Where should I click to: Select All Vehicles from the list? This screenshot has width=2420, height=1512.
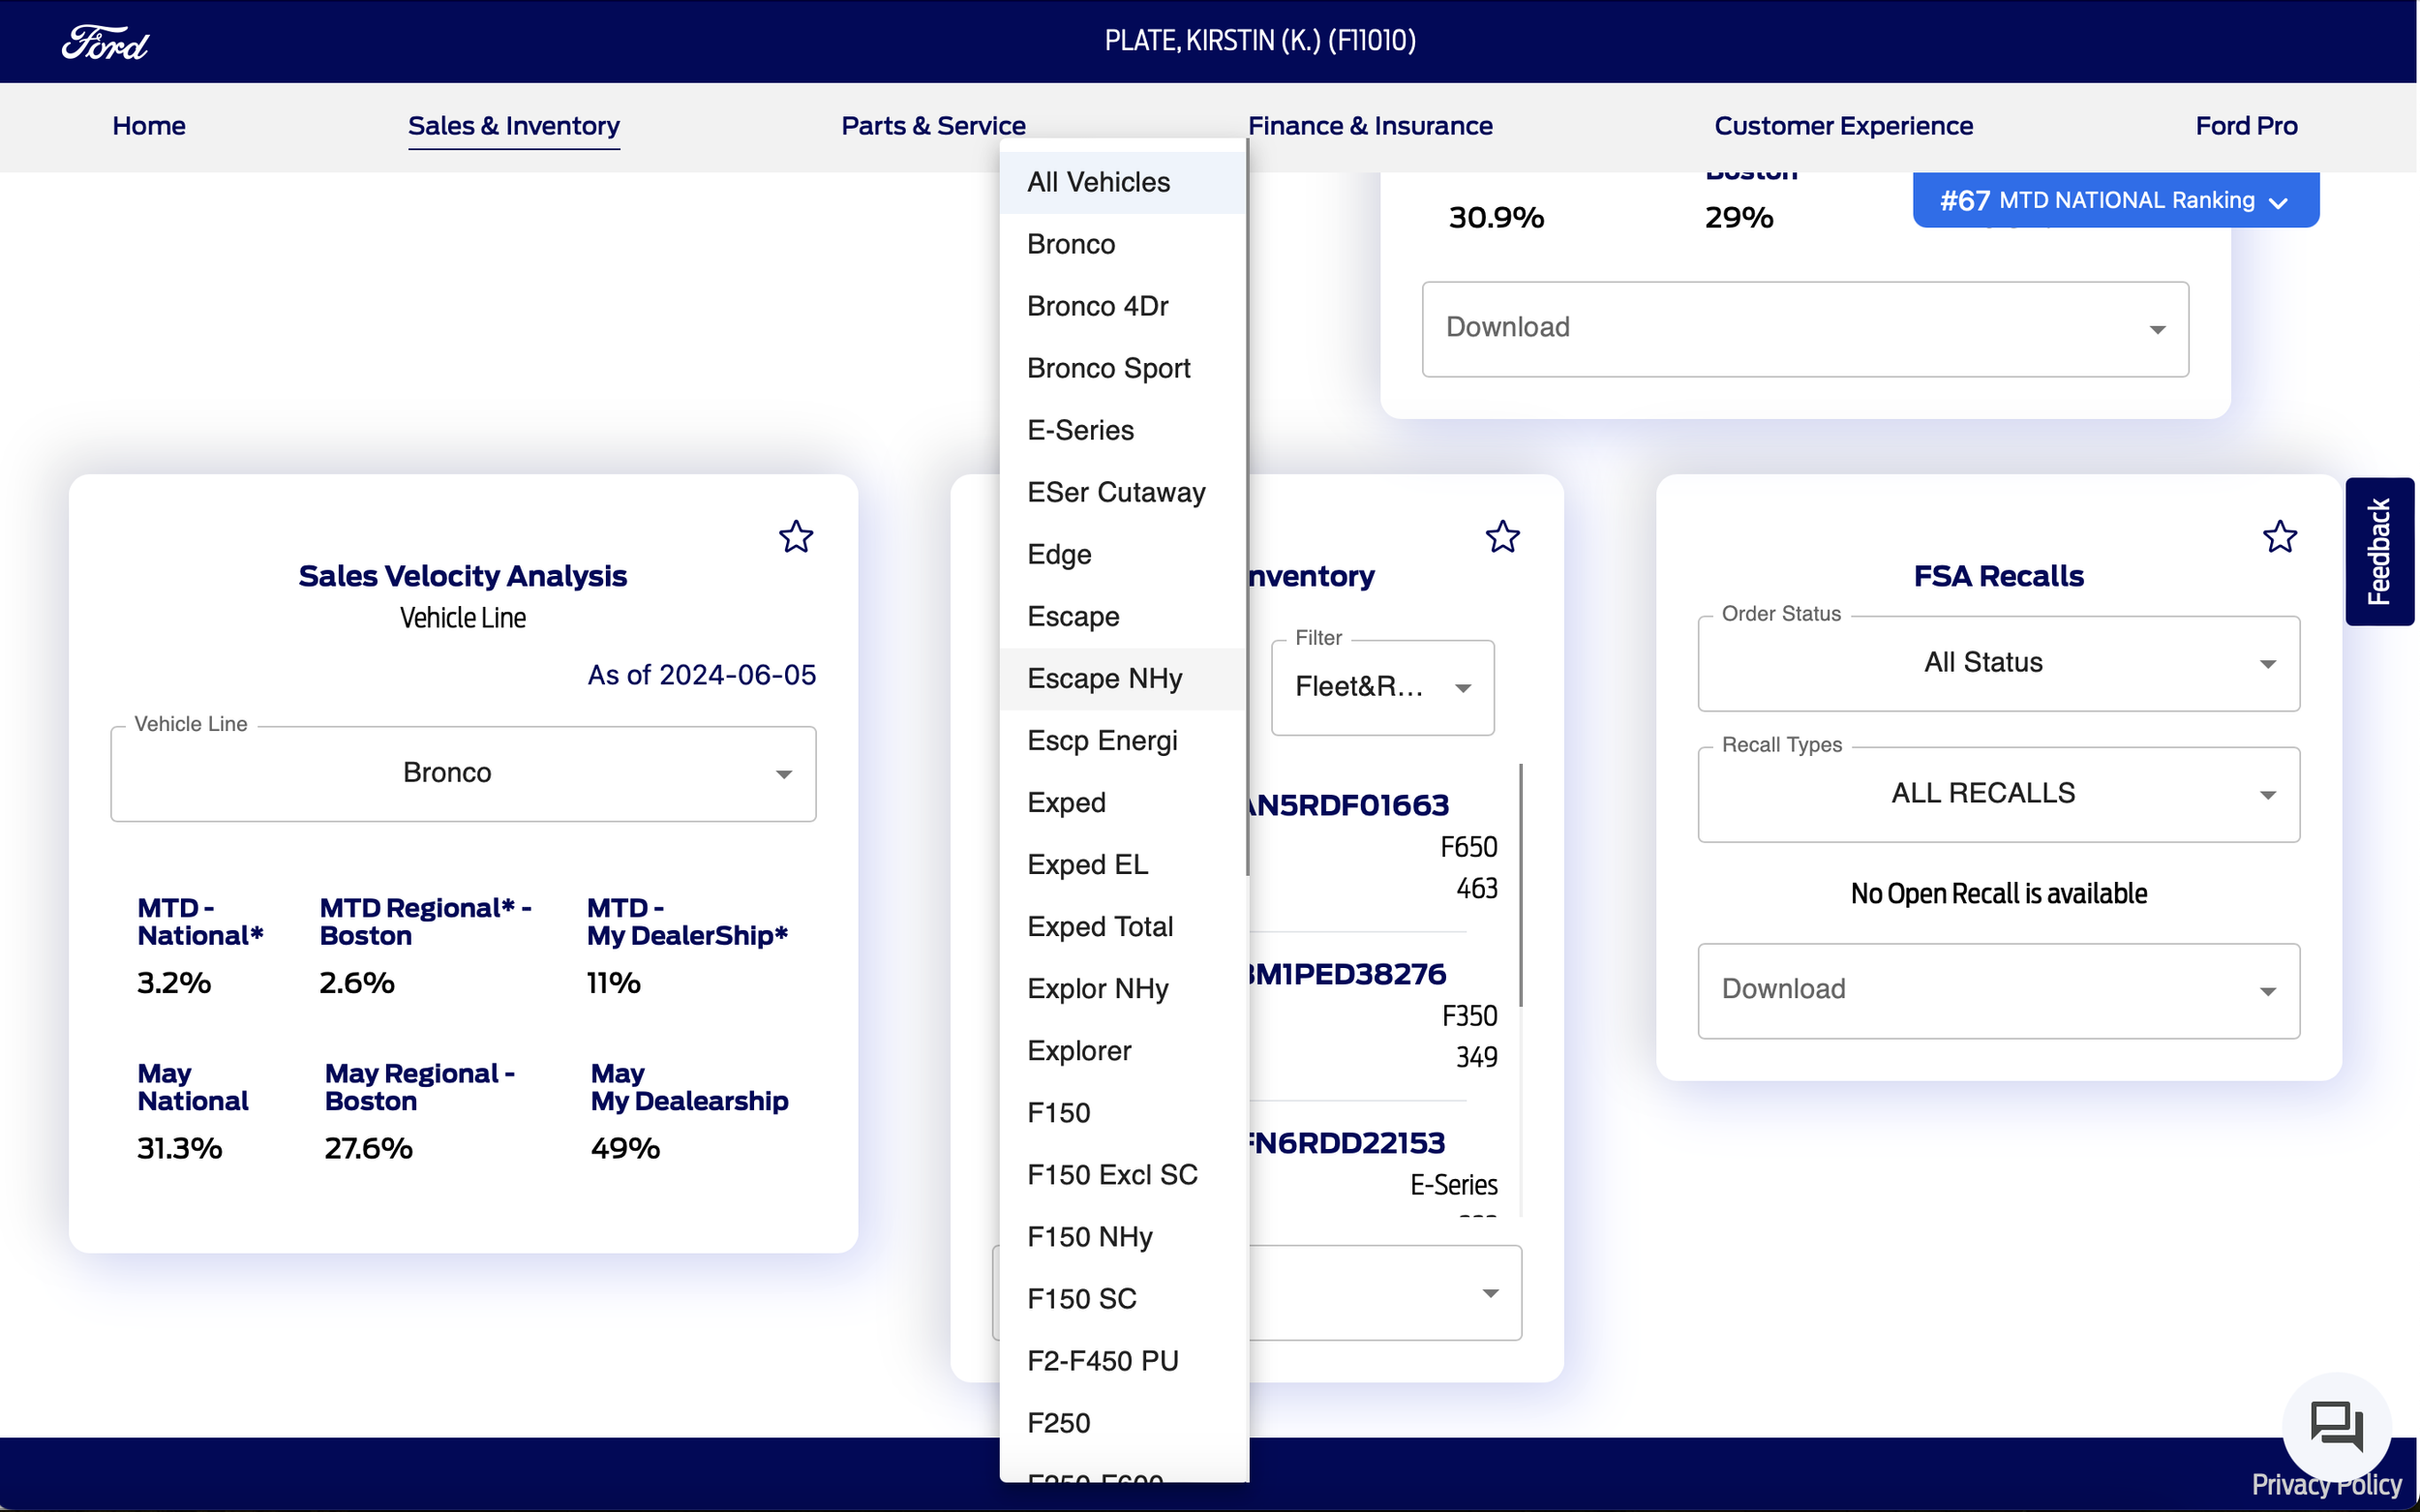tap(1122, 182)
